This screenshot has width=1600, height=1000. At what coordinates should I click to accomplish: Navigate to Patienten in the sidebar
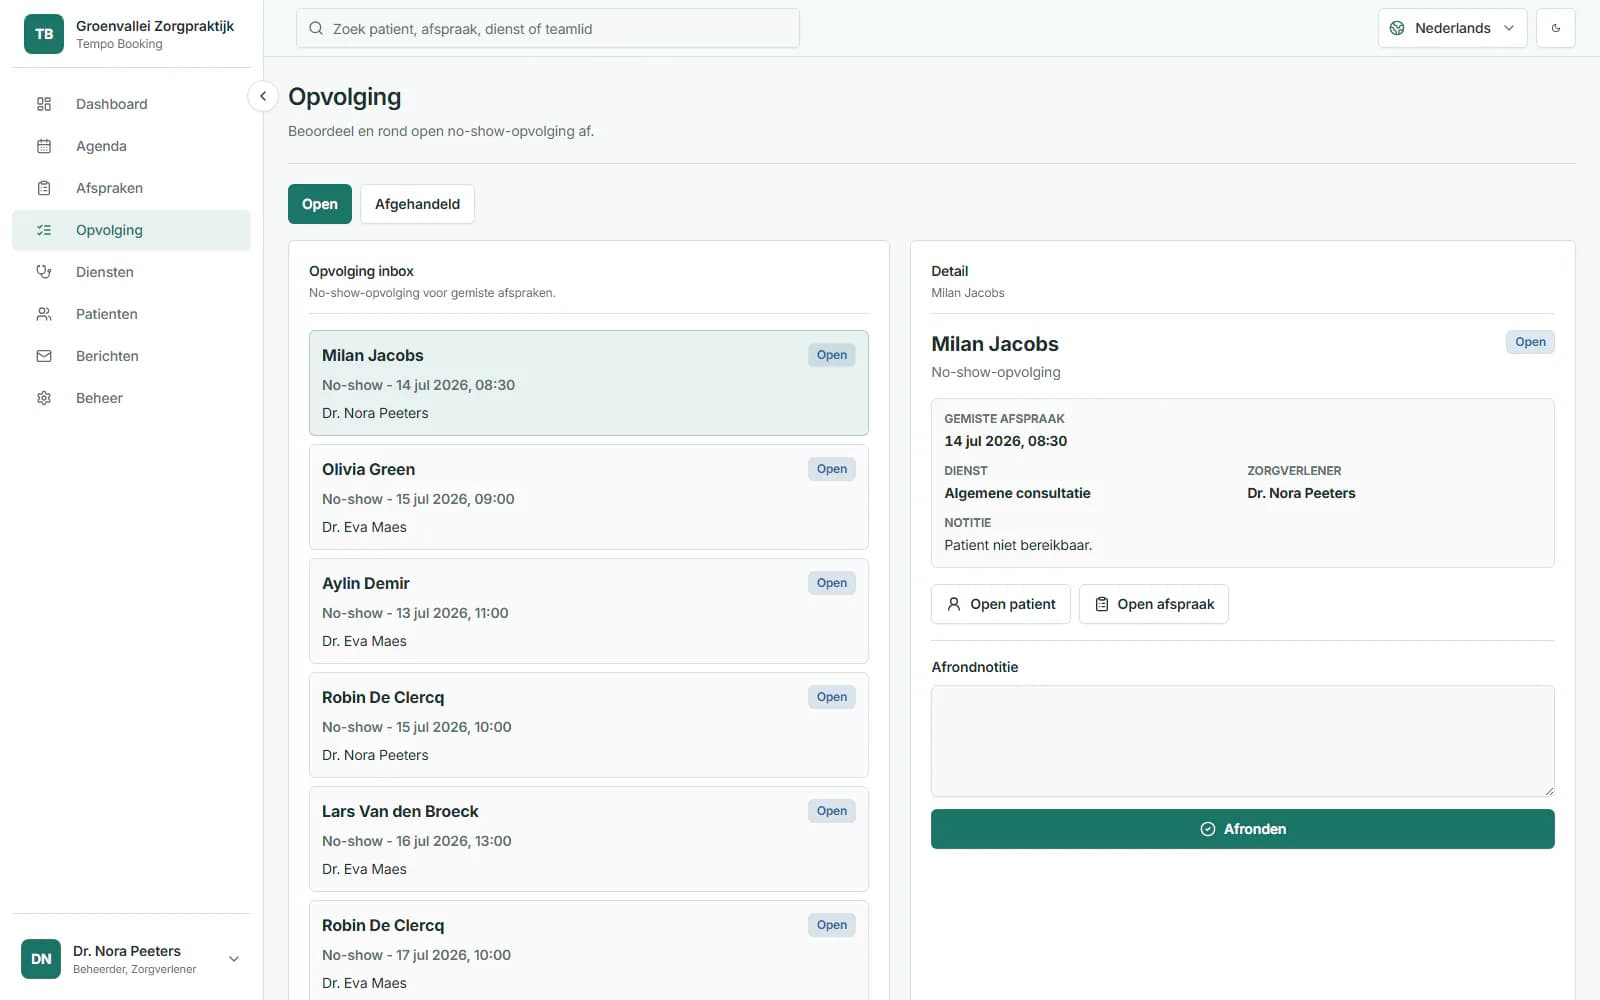click(x=131, y=314)
